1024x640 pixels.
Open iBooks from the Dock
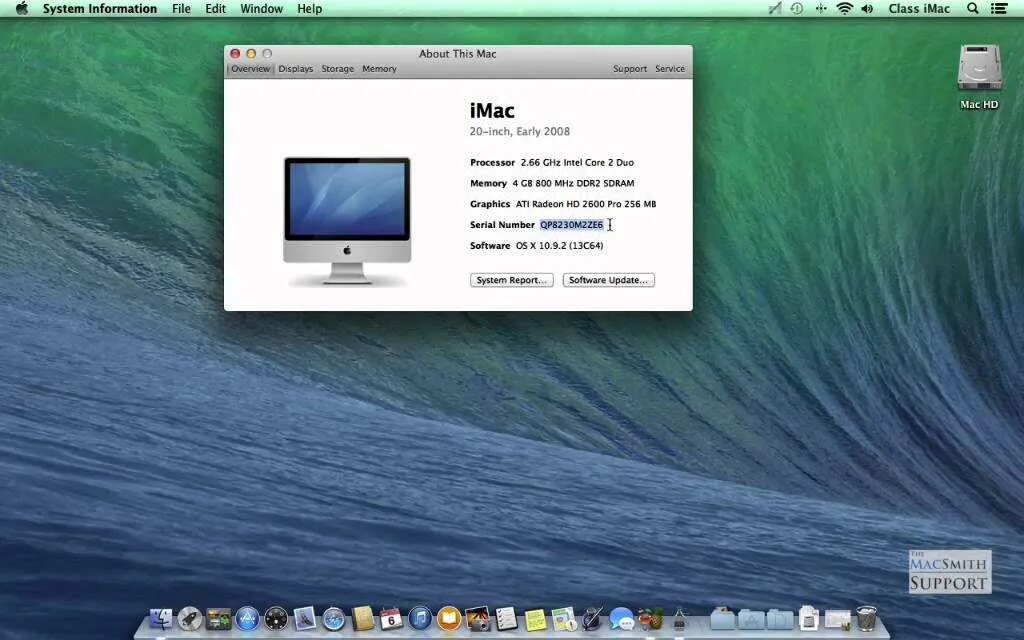[449, 618]
